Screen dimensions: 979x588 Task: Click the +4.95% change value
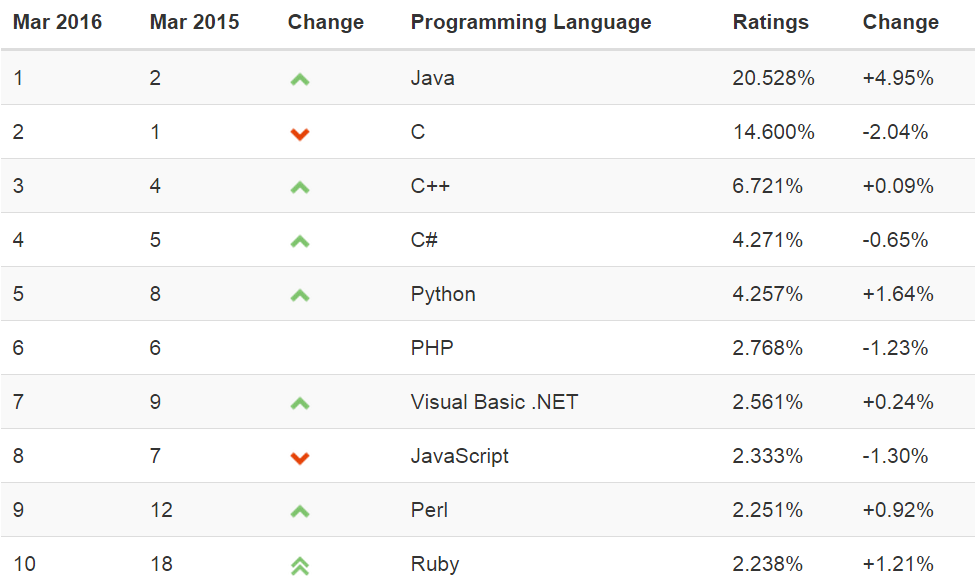click(x=898, y=78)
